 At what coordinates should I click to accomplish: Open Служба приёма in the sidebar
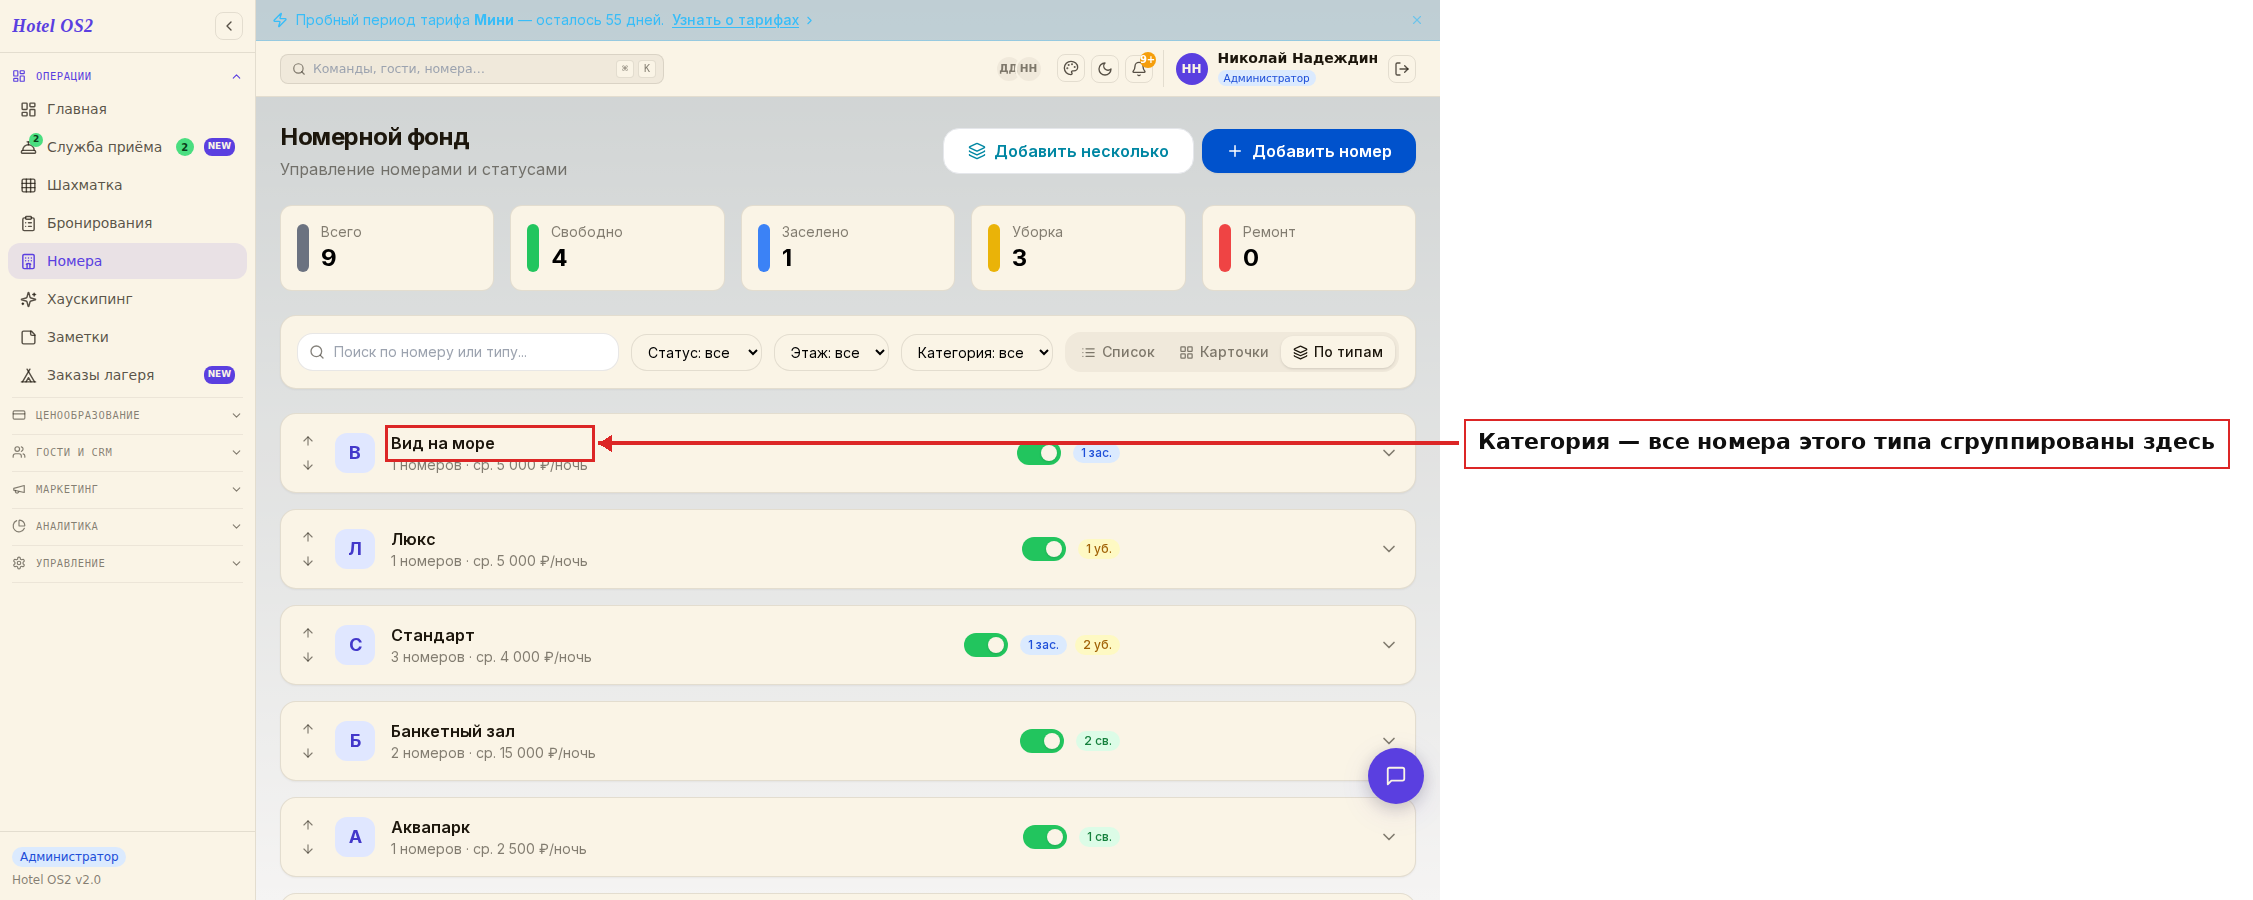click(127, 147)
